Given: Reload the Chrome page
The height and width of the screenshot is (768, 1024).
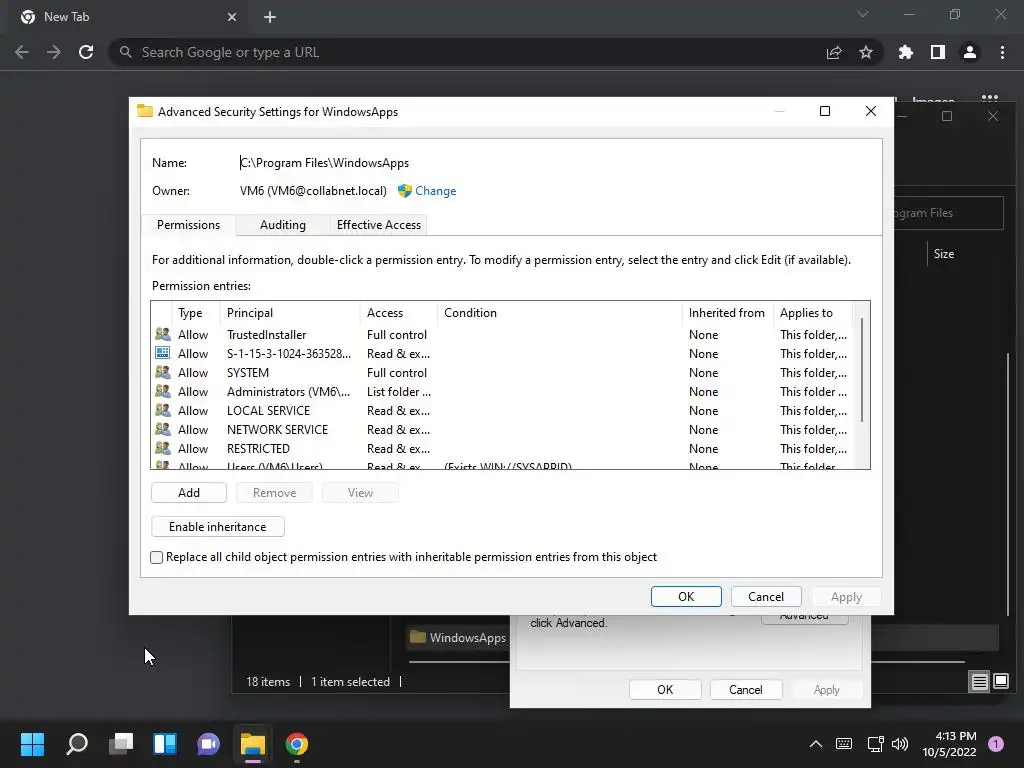Looking at the screenshot, I should pos(86,52).
